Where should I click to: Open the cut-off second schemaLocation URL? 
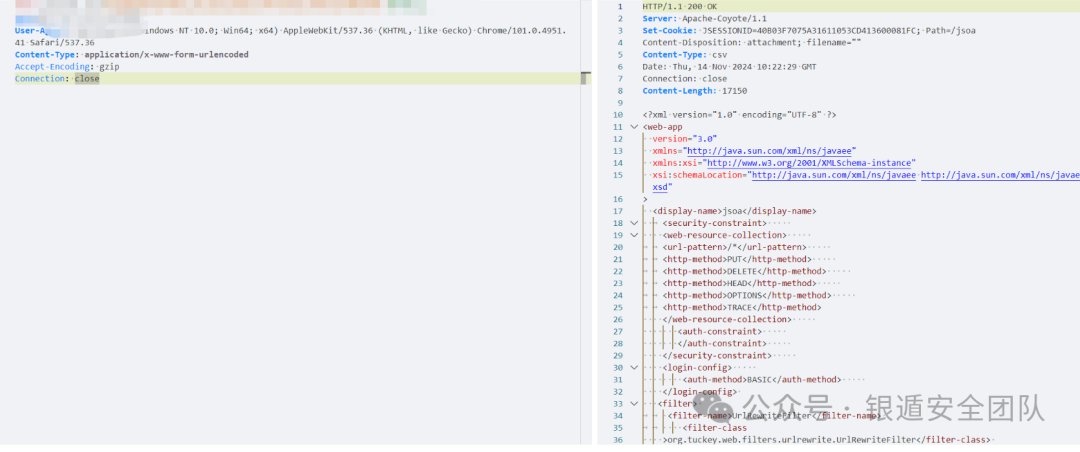coord(1000,175)
